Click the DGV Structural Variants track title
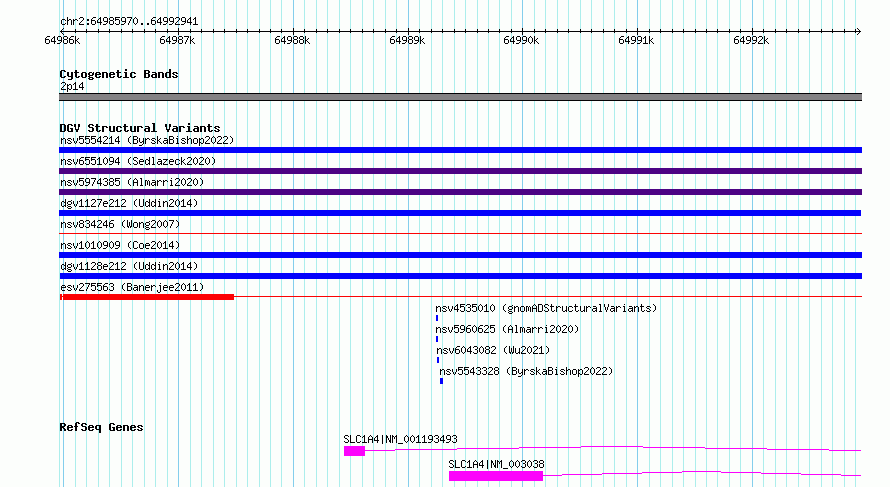The image size is (890, 487). click(140, 128)
